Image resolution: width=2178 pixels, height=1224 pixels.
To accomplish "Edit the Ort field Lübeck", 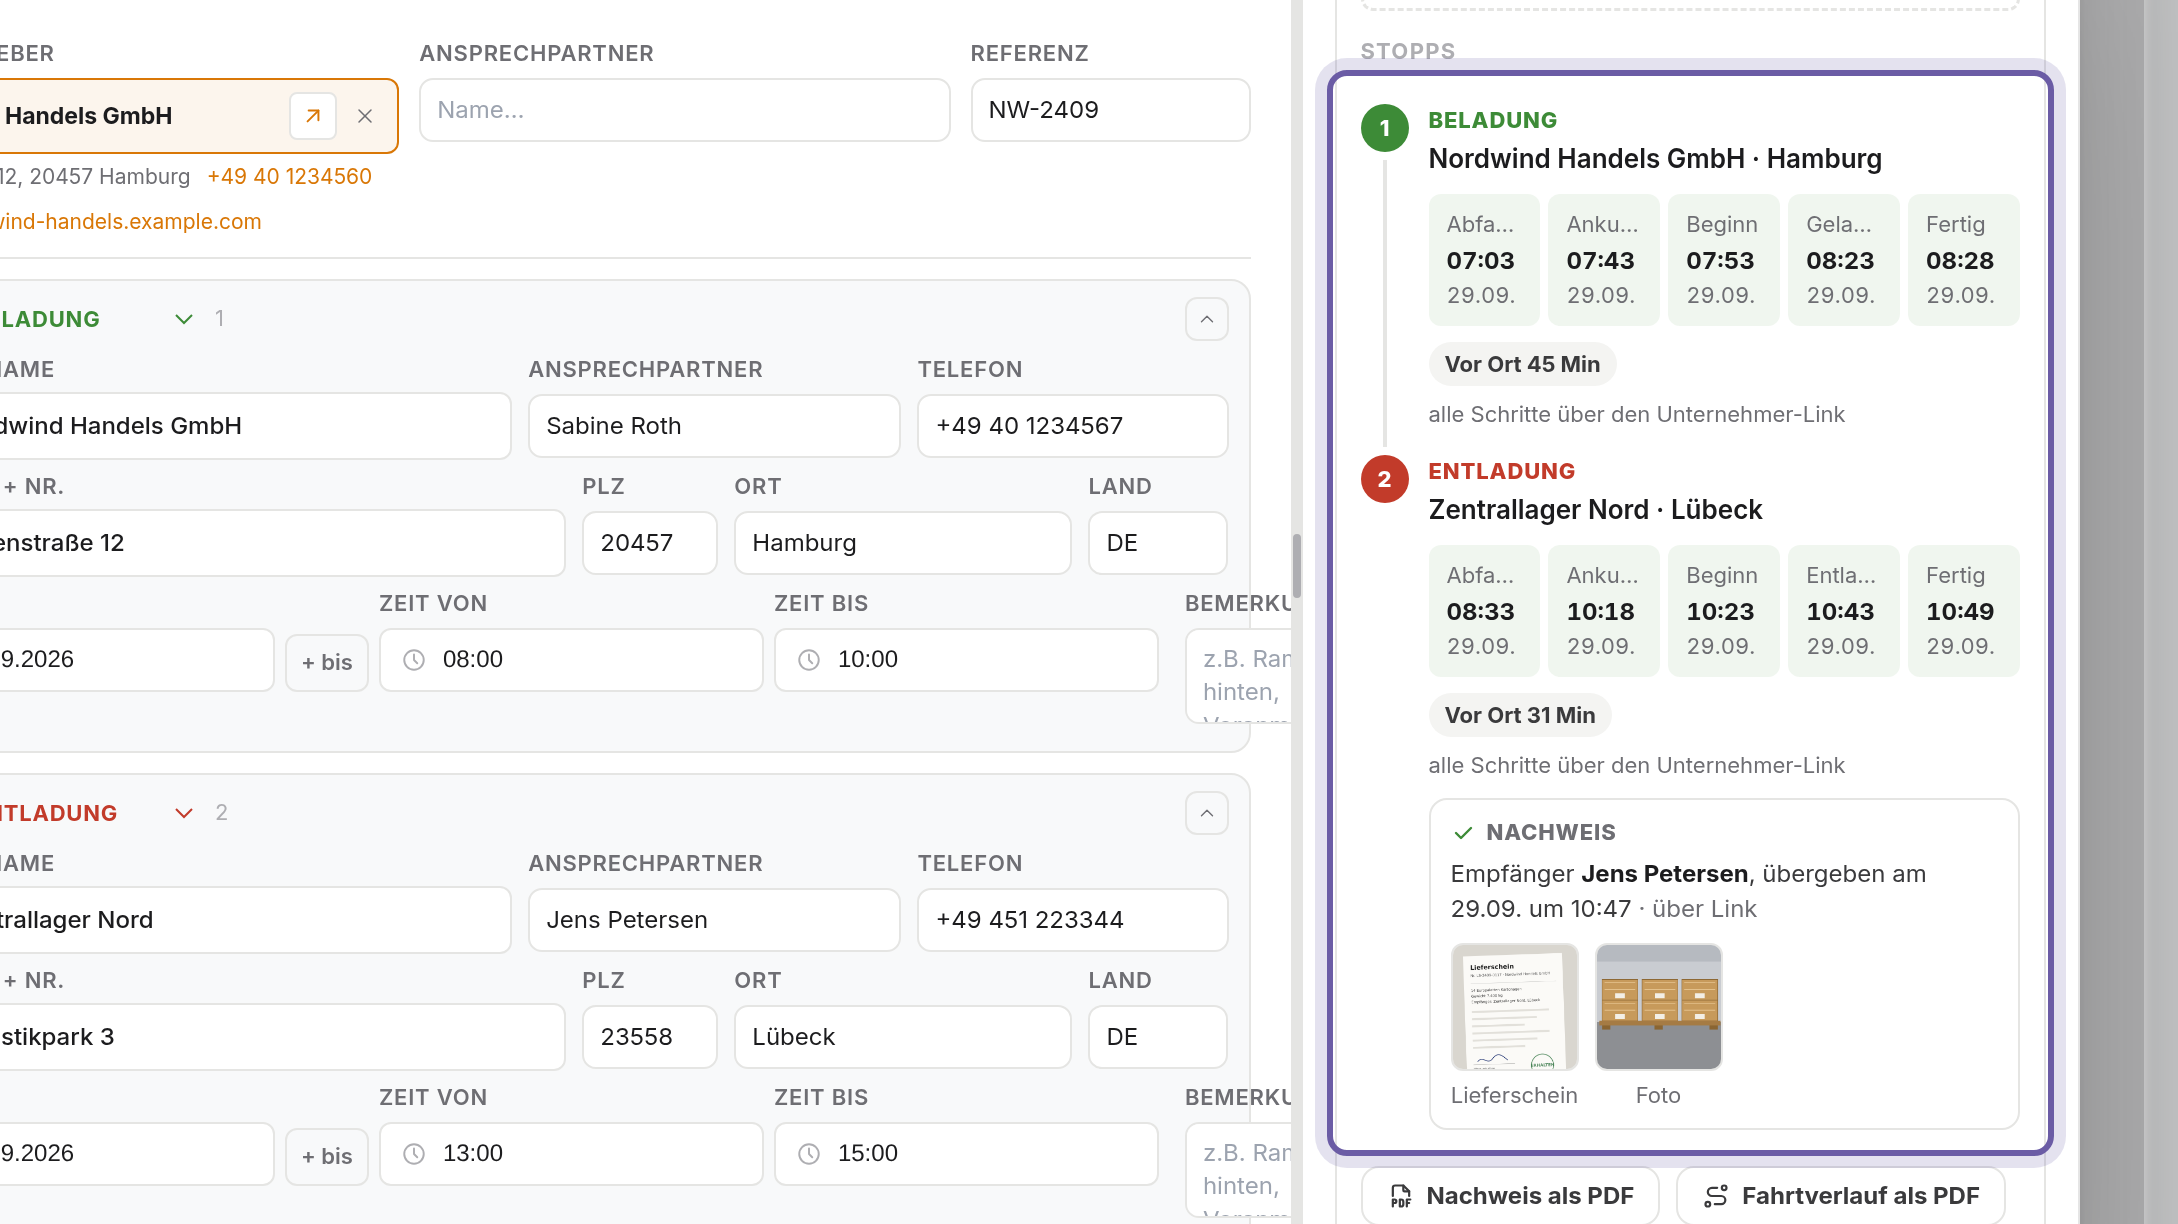I will 903,1037.
